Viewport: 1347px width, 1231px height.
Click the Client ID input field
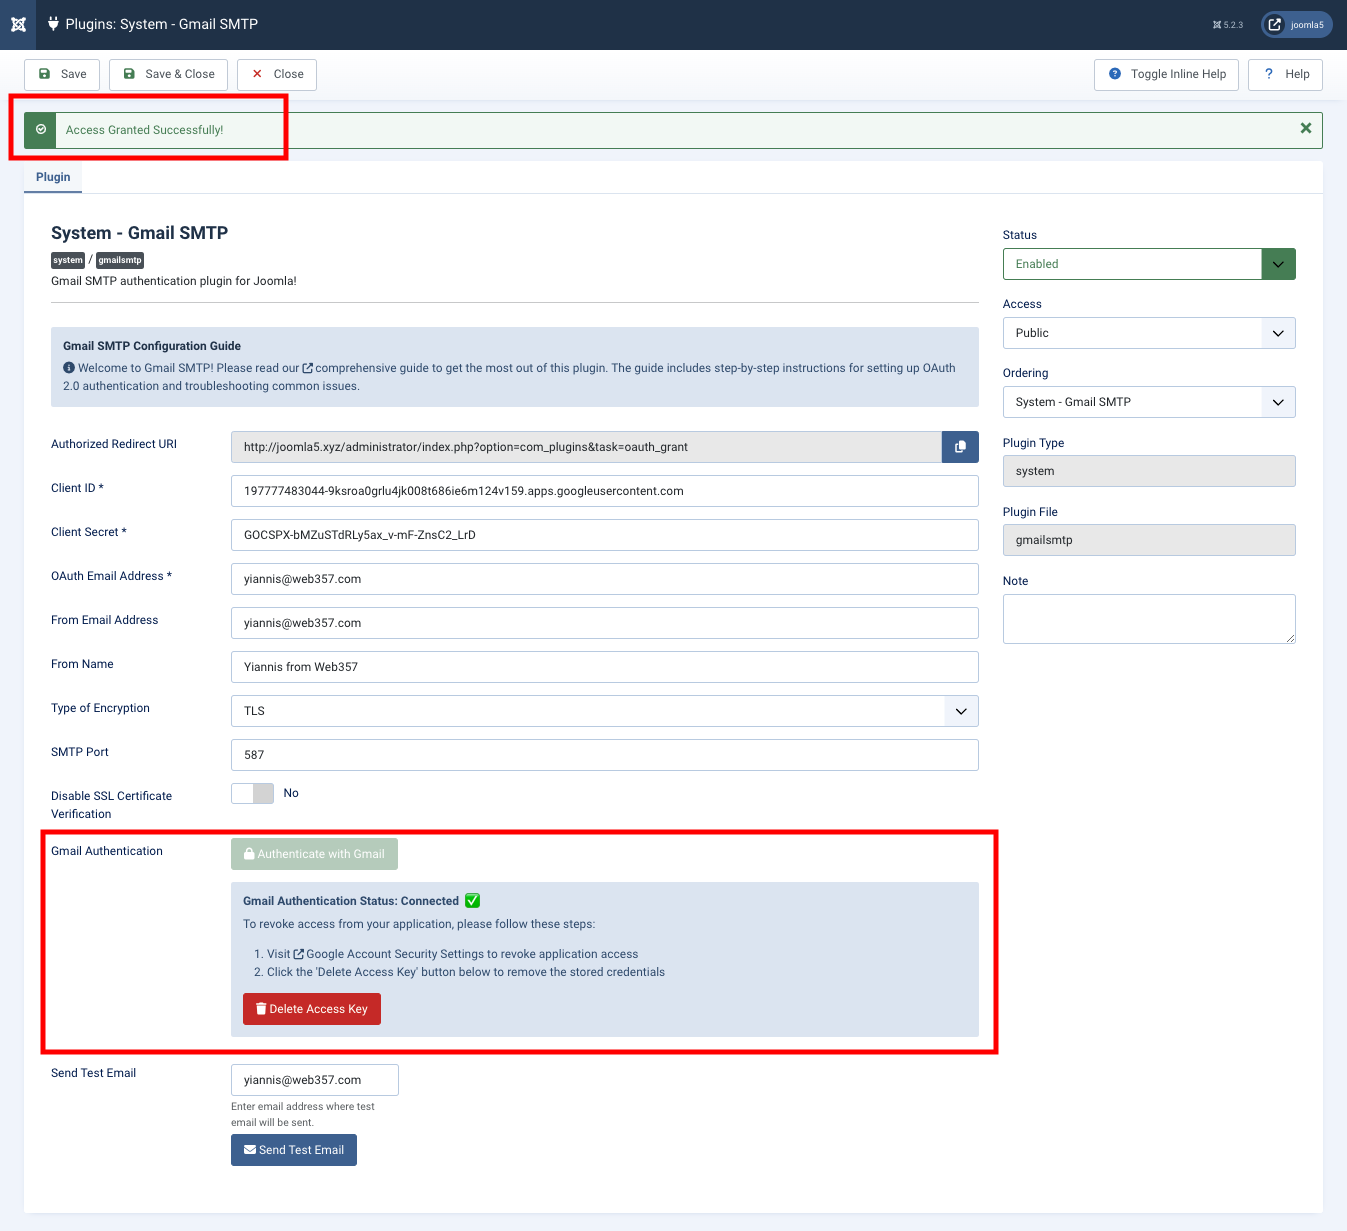click(x=604, y=491)
